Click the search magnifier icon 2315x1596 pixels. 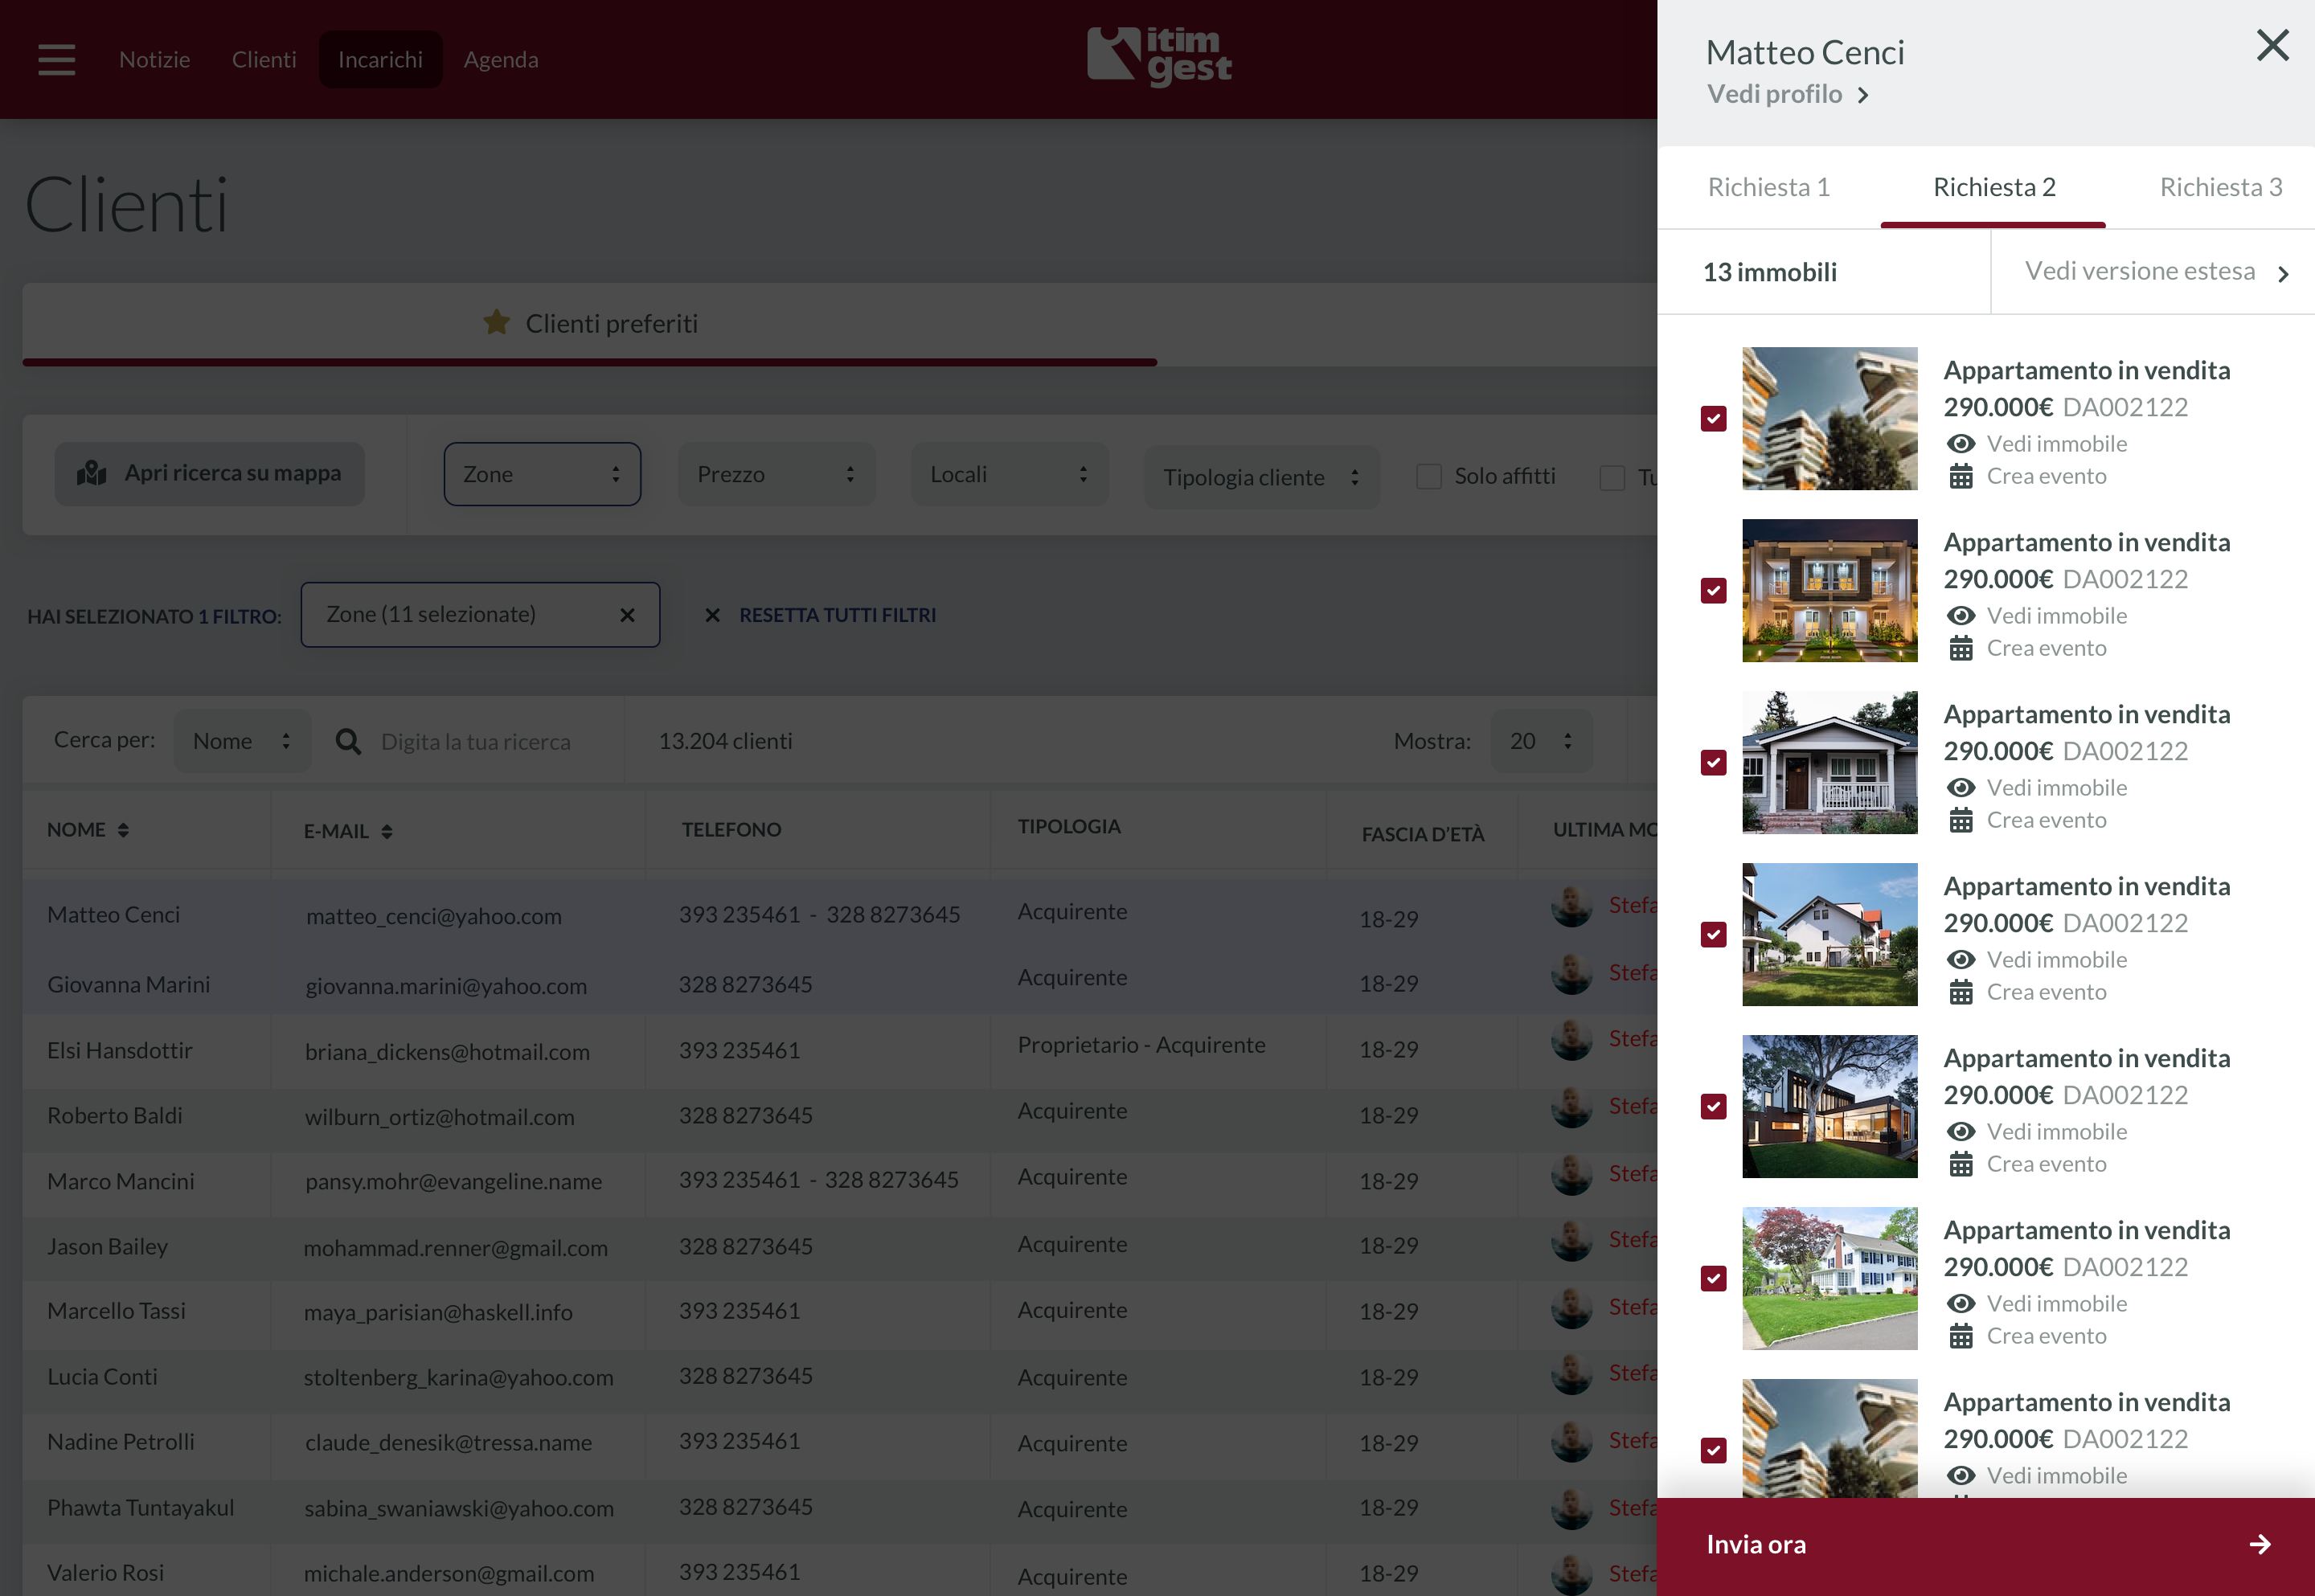click(348, 741)
